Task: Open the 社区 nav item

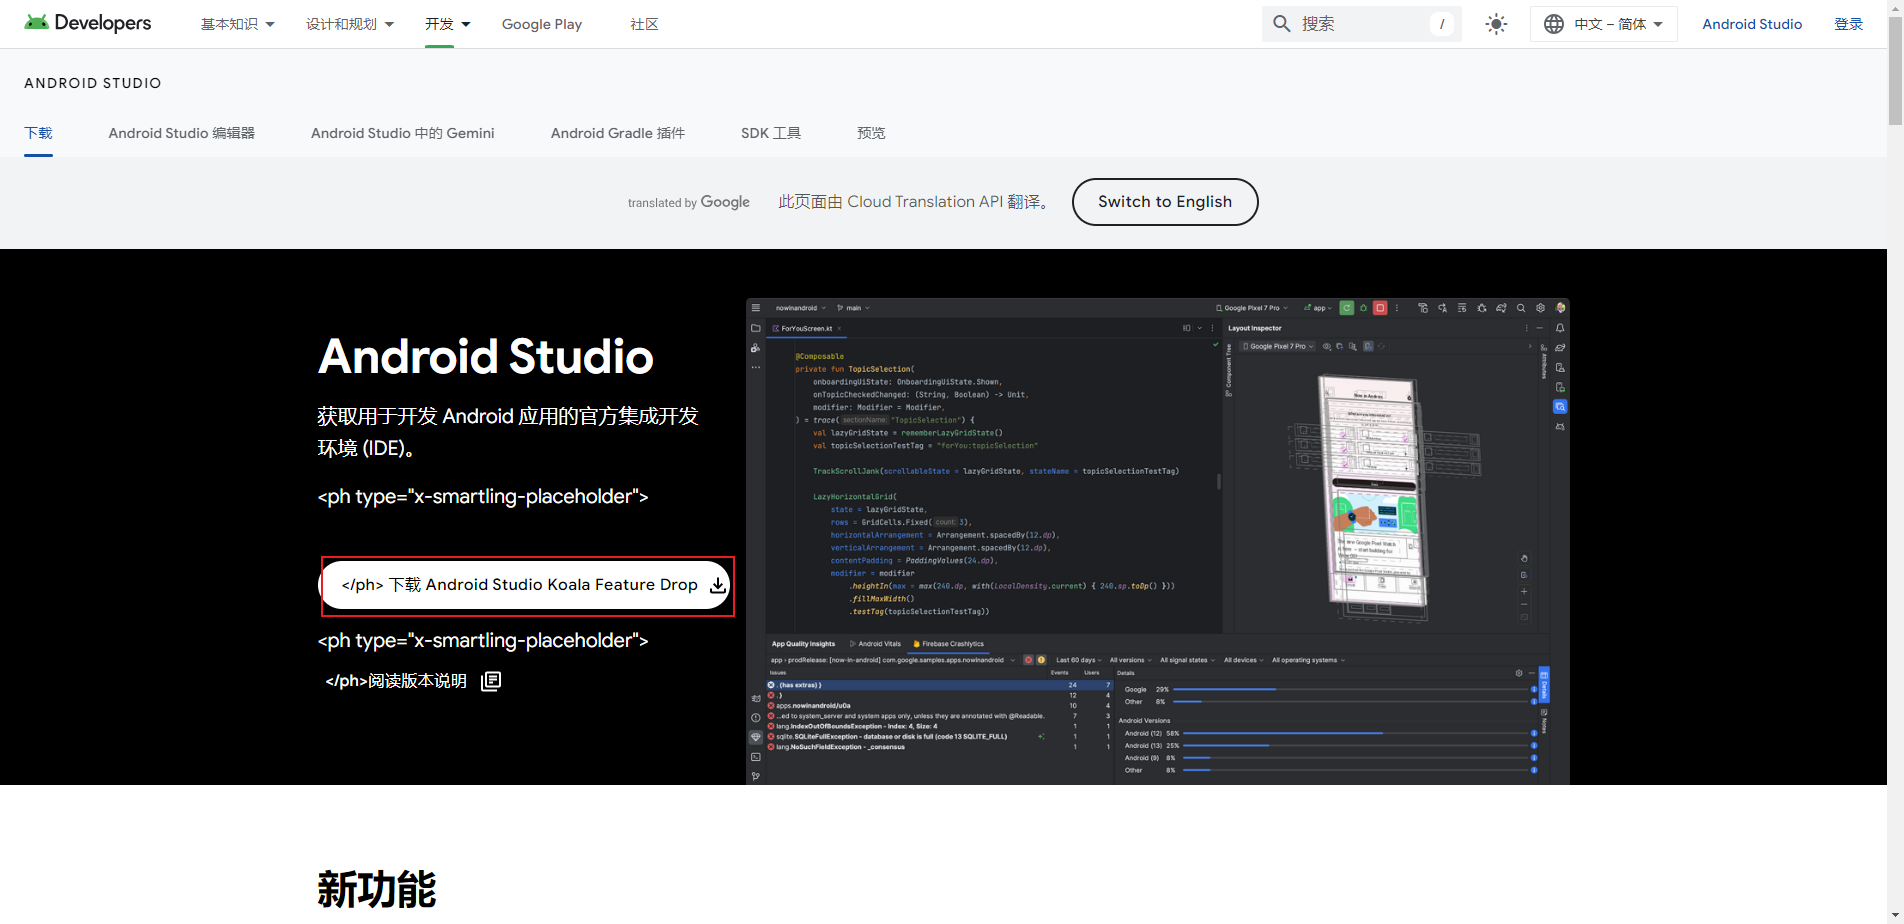Action: click(644, 24)
